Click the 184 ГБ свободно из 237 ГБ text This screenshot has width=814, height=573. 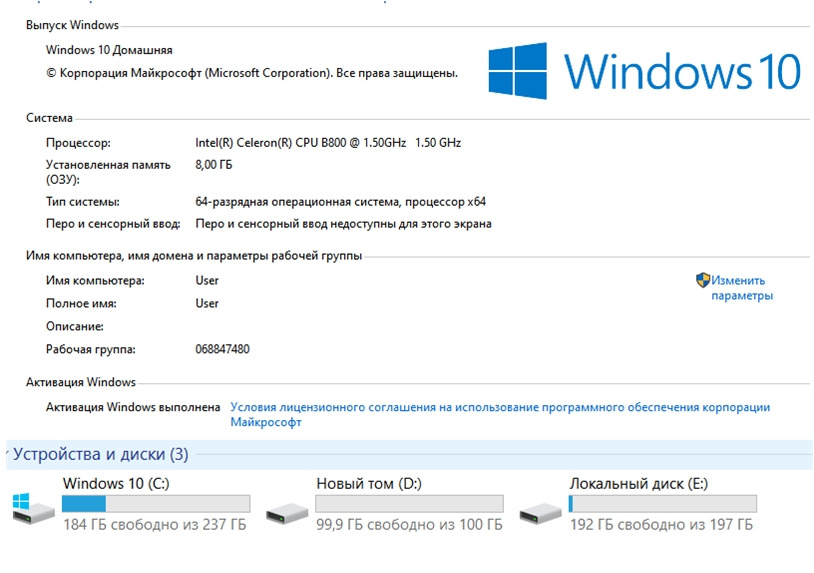click(x=154, y=525)
